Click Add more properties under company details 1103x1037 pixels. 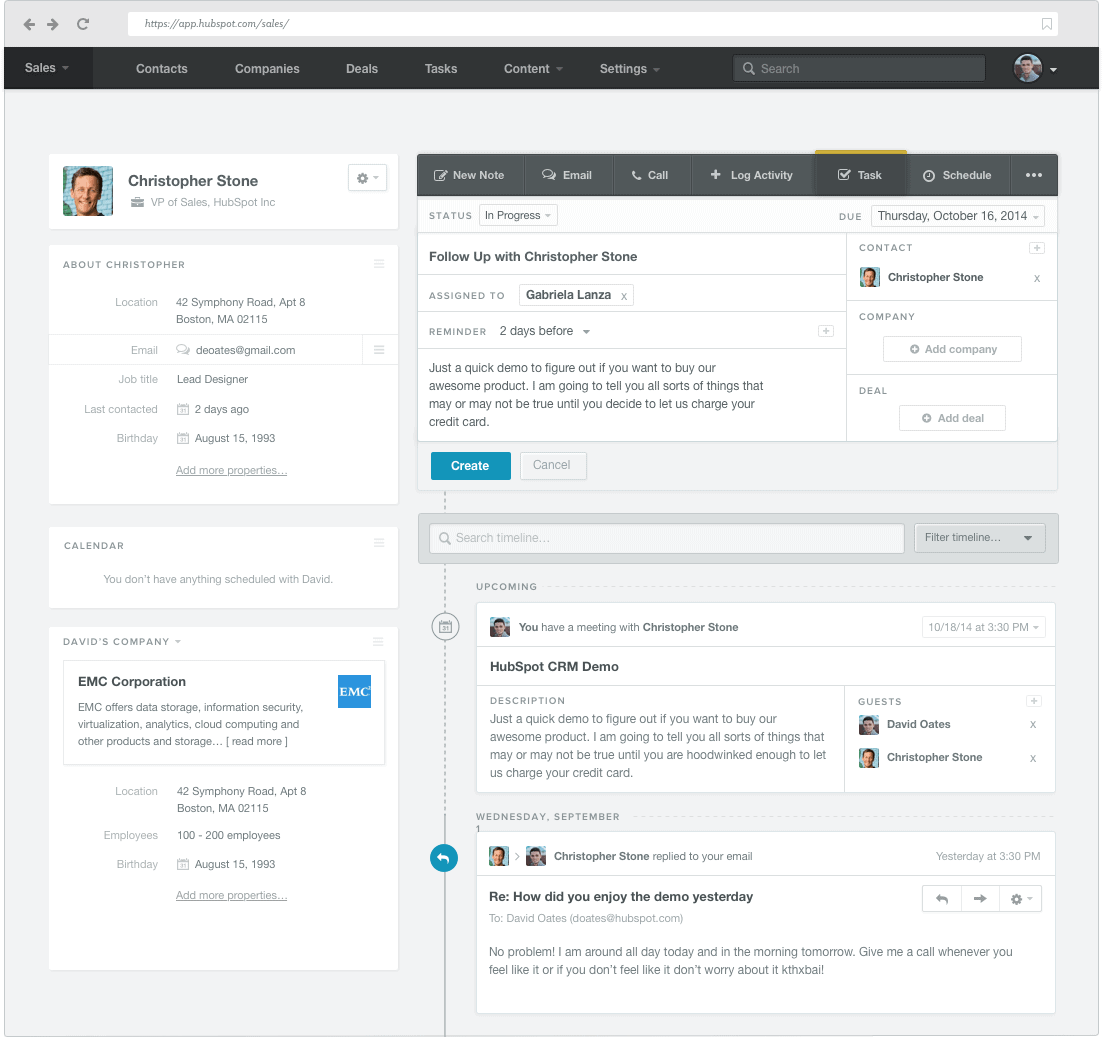(x=231, y=895)
